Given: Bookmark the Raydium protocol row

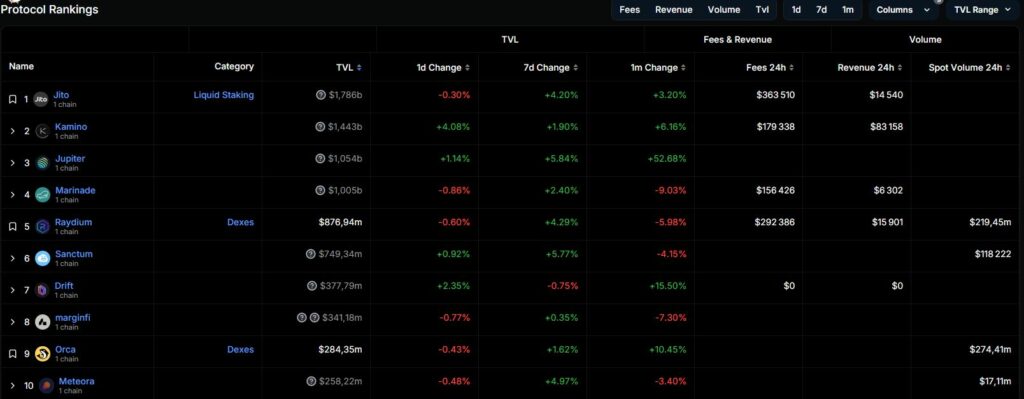Looking at the screenshot, I should pos(12,227).
